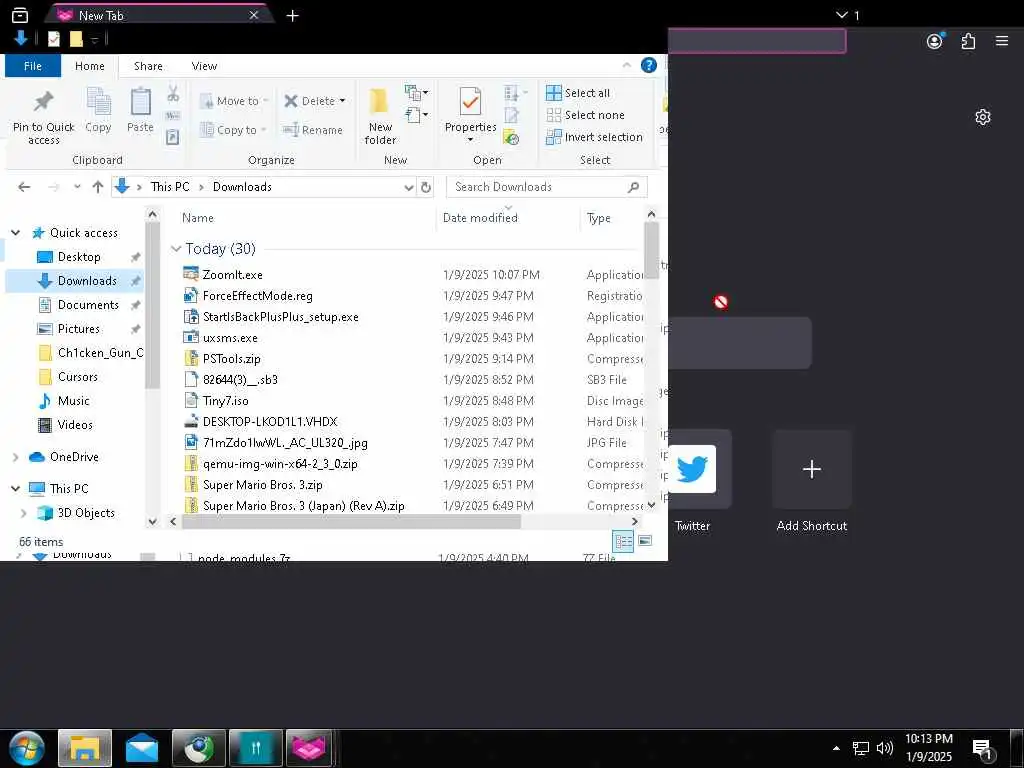Click the Cut scissors icon
Screen dimensions: 1024x768
point(173,93)
